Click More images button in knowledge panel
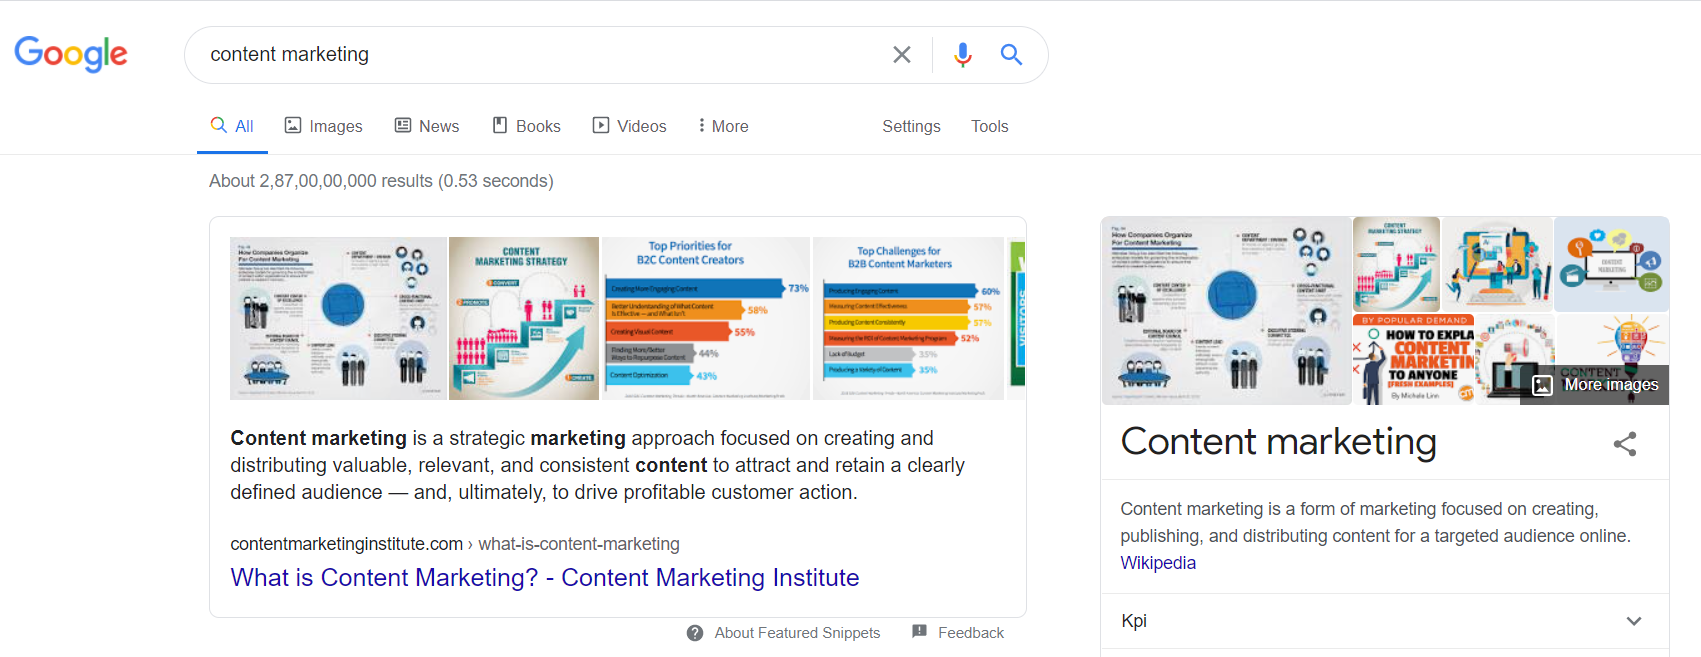The width and height of the screenshot is (1701, 657). coord(1595,385)
